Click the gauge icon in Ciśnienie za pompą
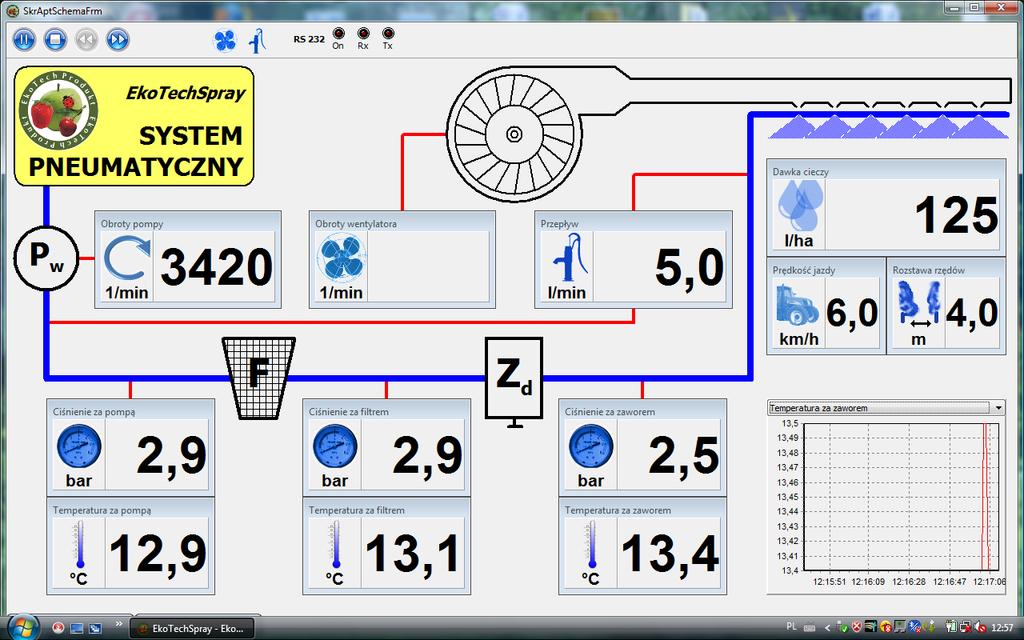 click(x=79, y=447)
